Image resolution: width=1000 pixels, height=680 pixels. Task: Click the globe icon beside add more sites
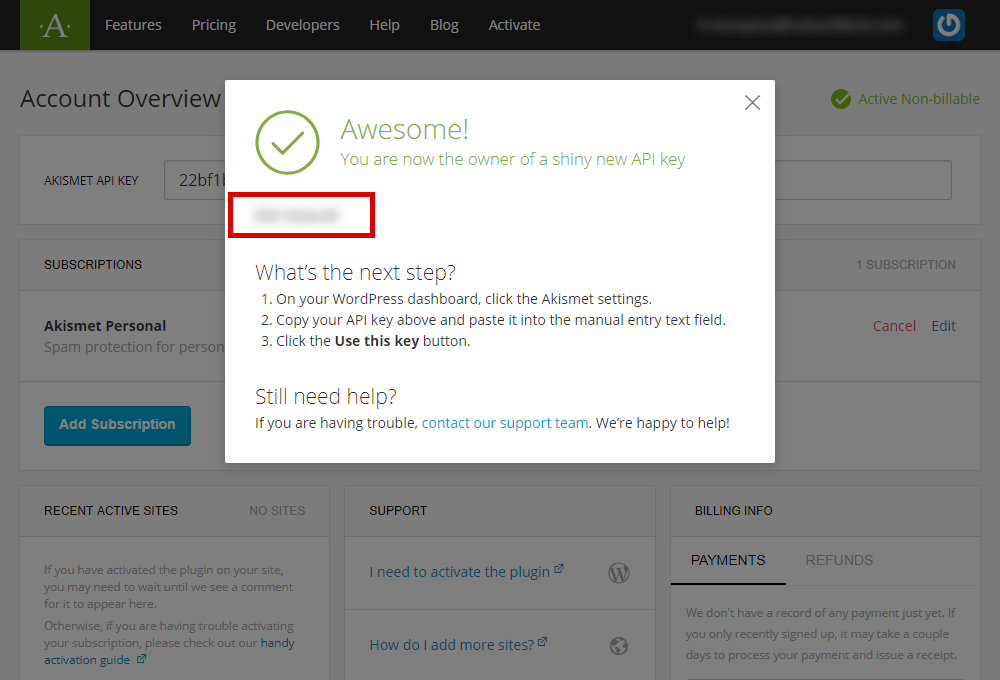pyautogui.click(x=619, y=645)
